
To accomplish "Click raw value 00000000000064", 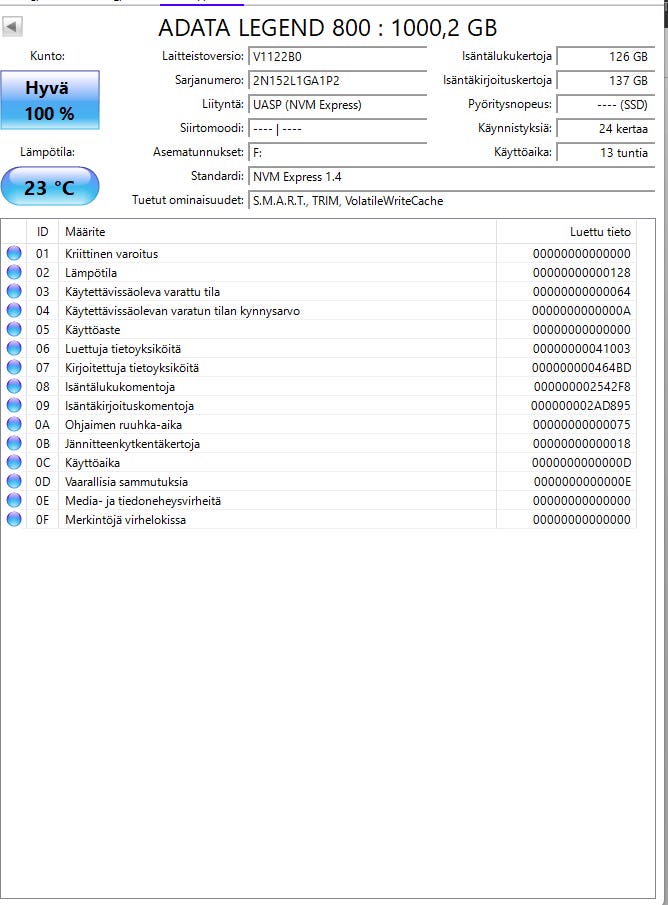I will click(x=581, y=291).
